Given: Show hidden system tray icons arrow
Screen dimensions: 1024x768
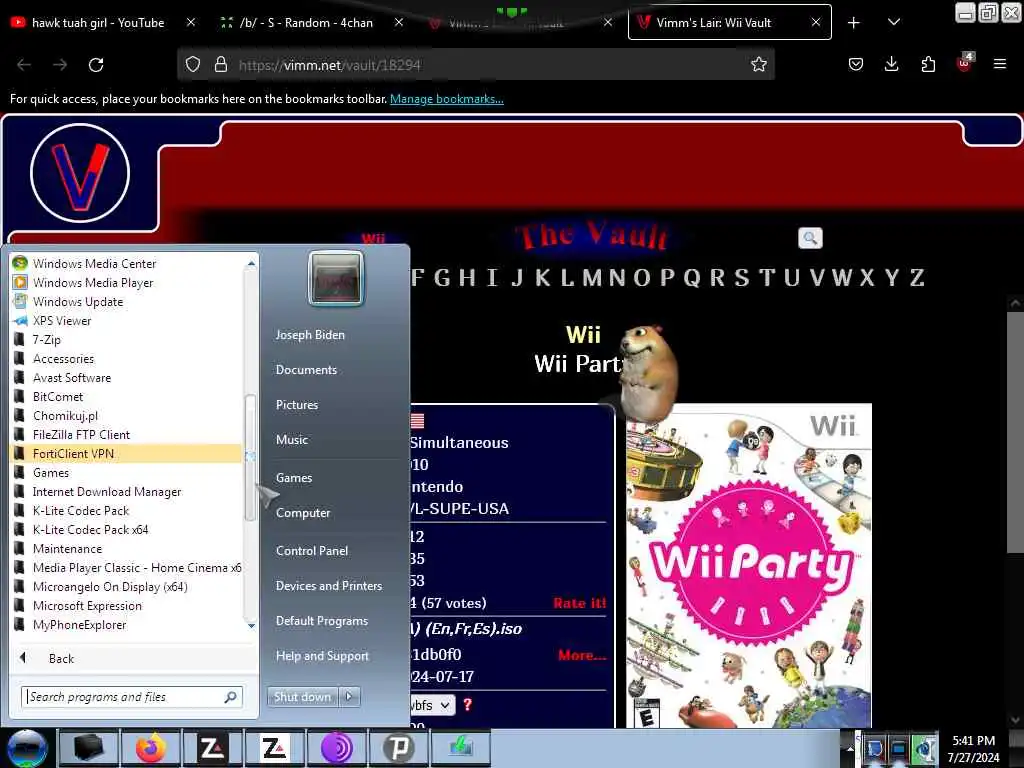Looking at the screenshot, I should point(850,748).
